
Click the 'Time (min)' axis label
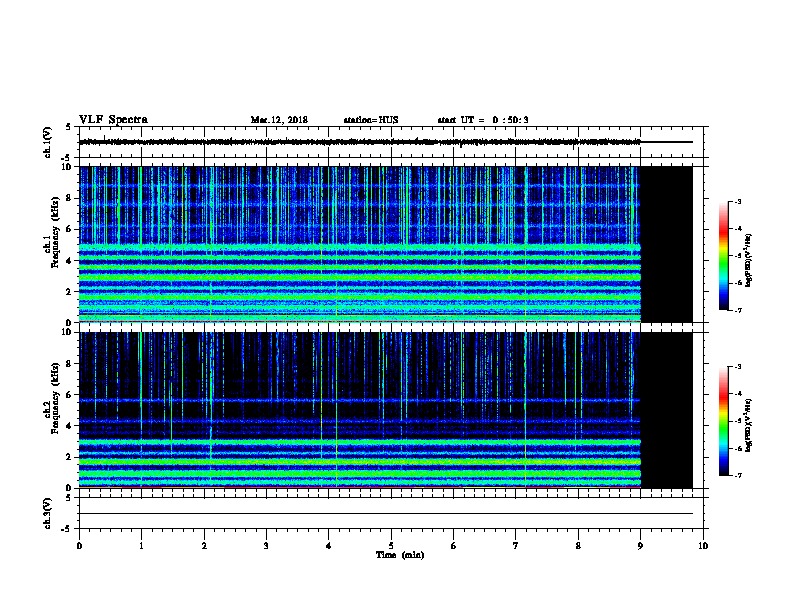point(400,555)
